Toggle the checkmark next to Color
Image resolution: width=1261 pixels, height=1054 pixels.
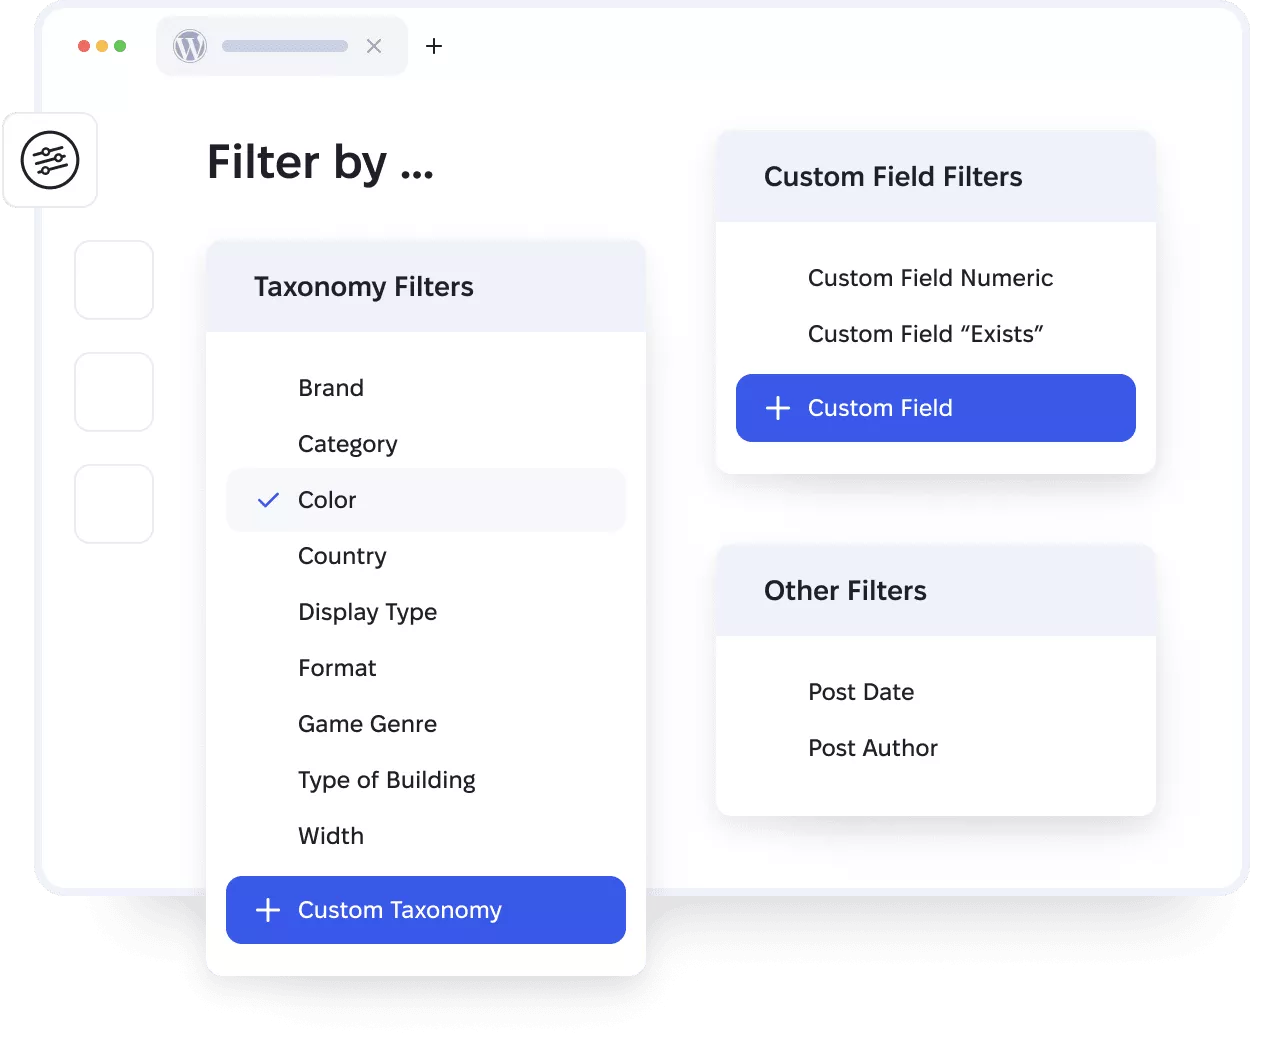(268, 500)
